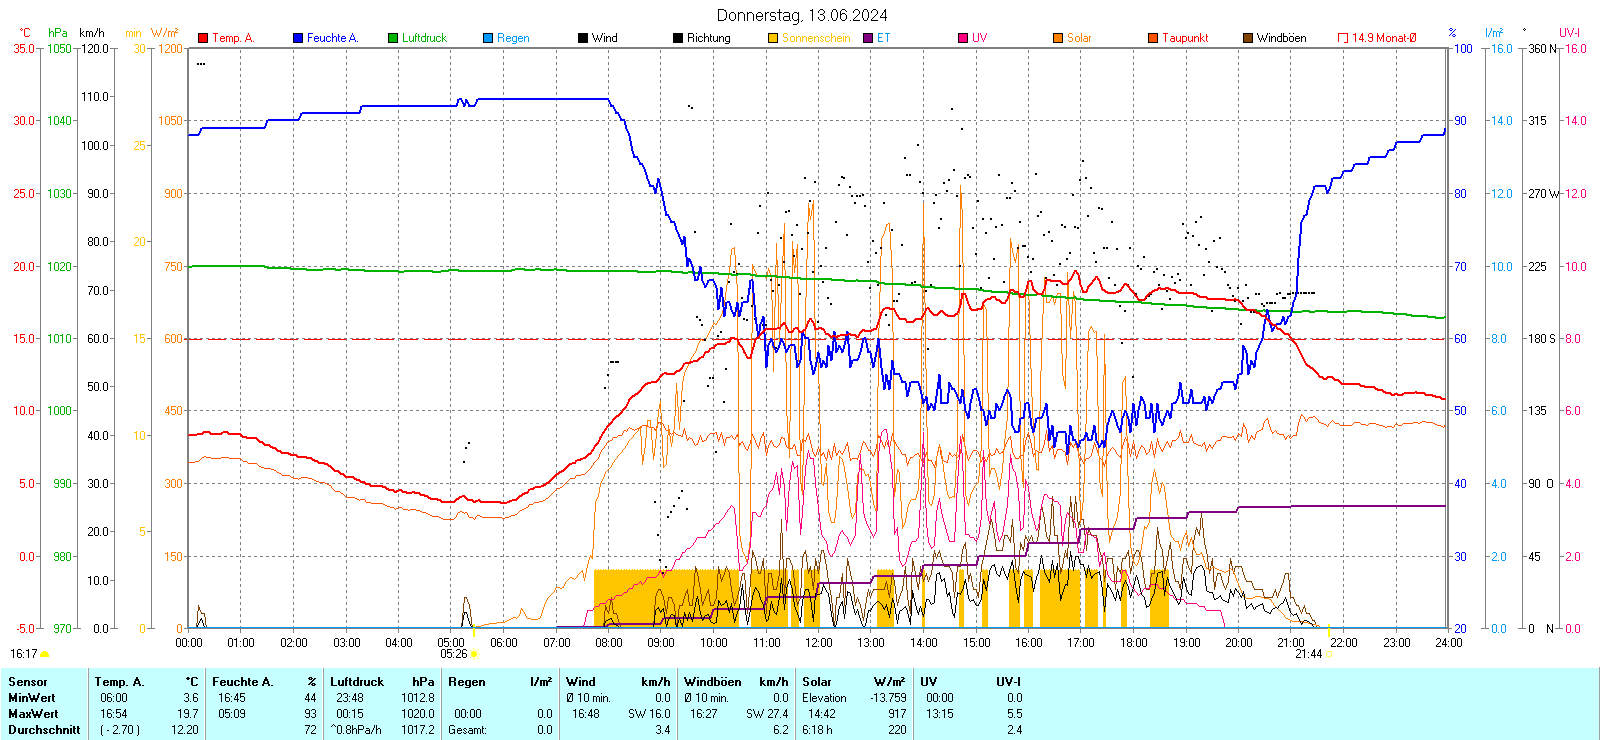Click the sun icon next to 16:17
The height and width of the screenshot is (740, 1600).
45,654
